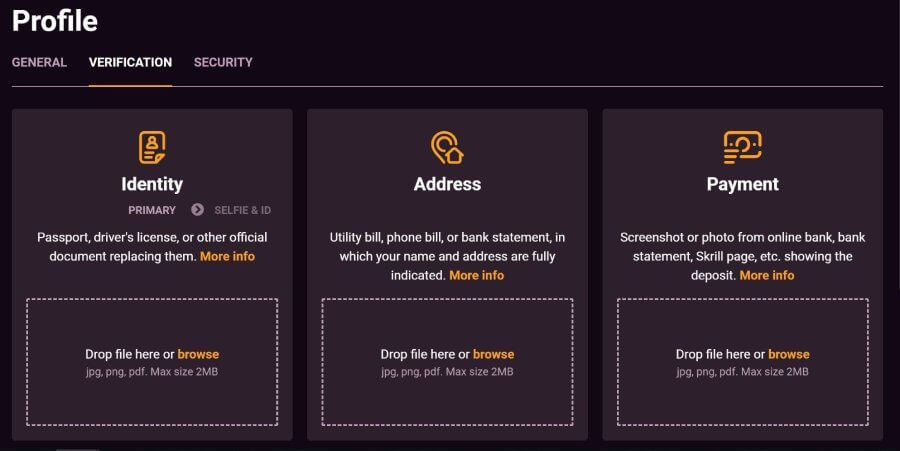Browse for a Payment proof file
The height and width of the screenshot is (451, 900).
(789, 354)
